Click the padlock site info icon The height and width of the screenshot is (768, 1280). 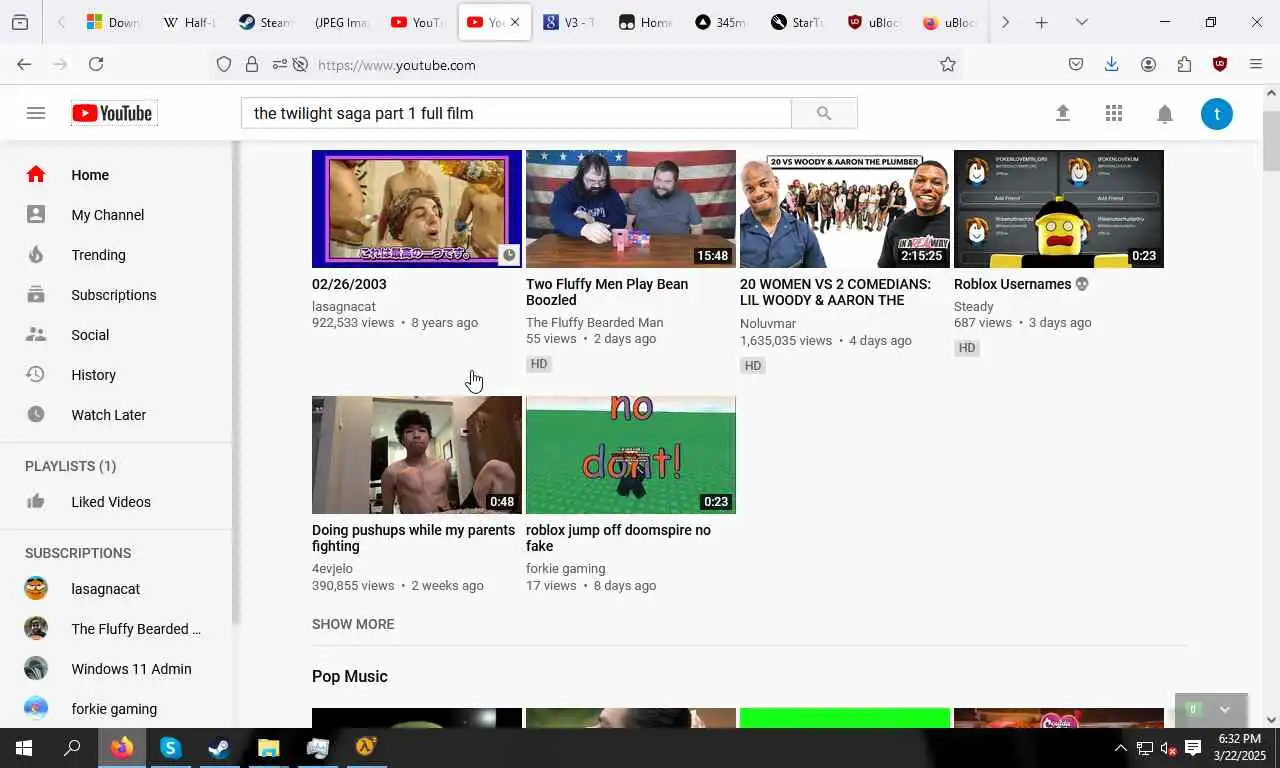[x=252, y=65]
